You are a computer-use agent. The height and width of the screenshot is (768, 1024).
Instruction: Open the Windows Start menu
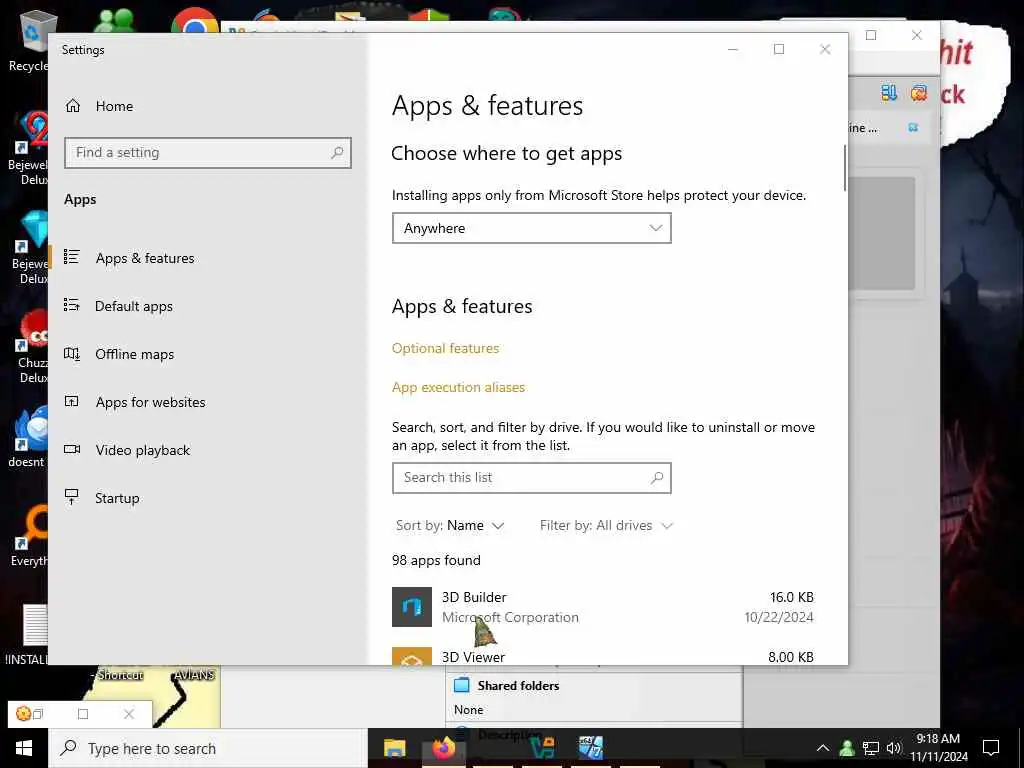[x=24, y=748]
